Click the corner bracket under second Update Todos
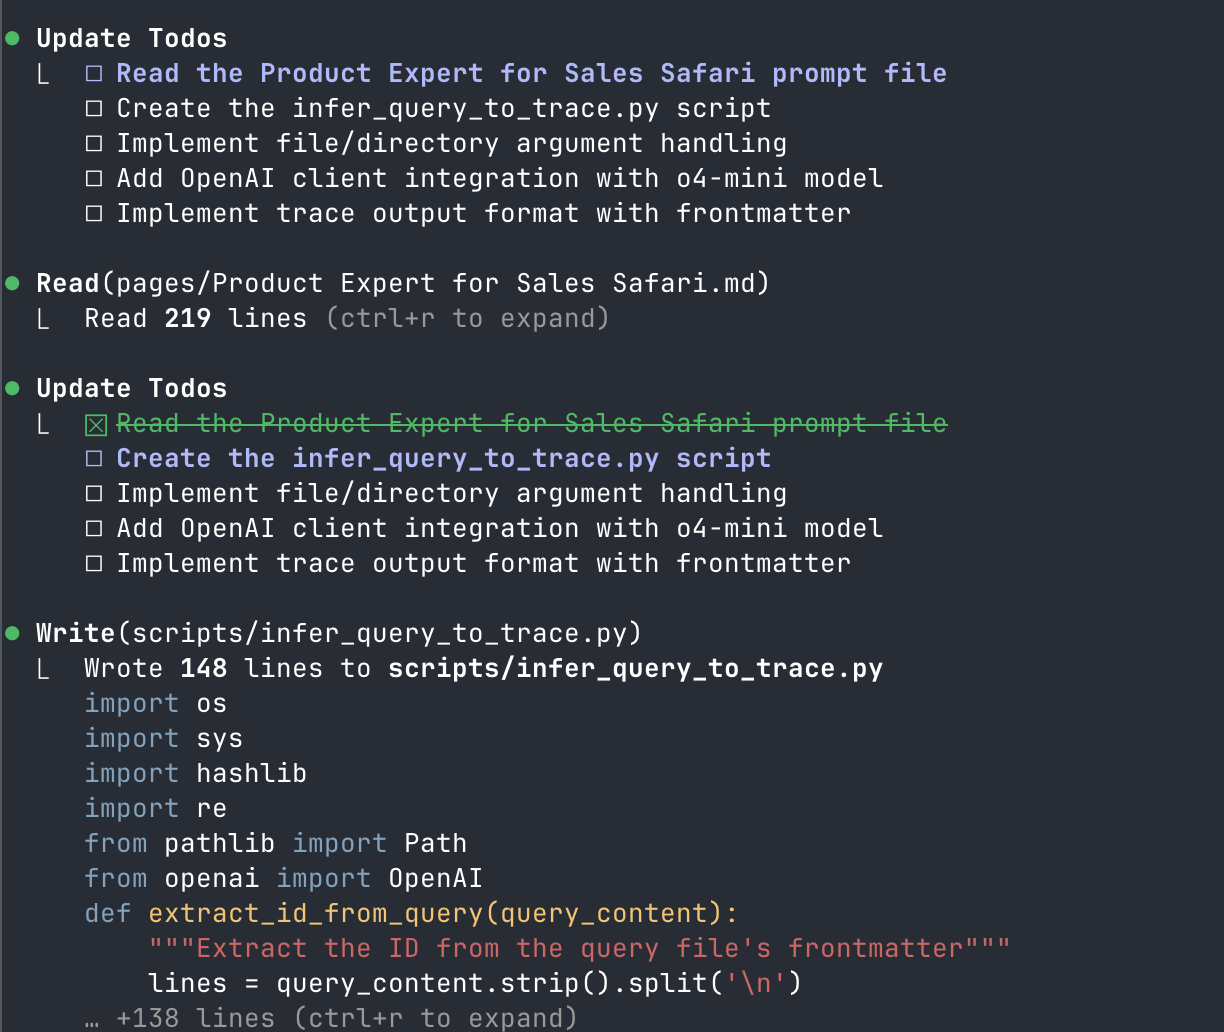Viewport: 1224px width, 1032px height. tap(43, 424)
